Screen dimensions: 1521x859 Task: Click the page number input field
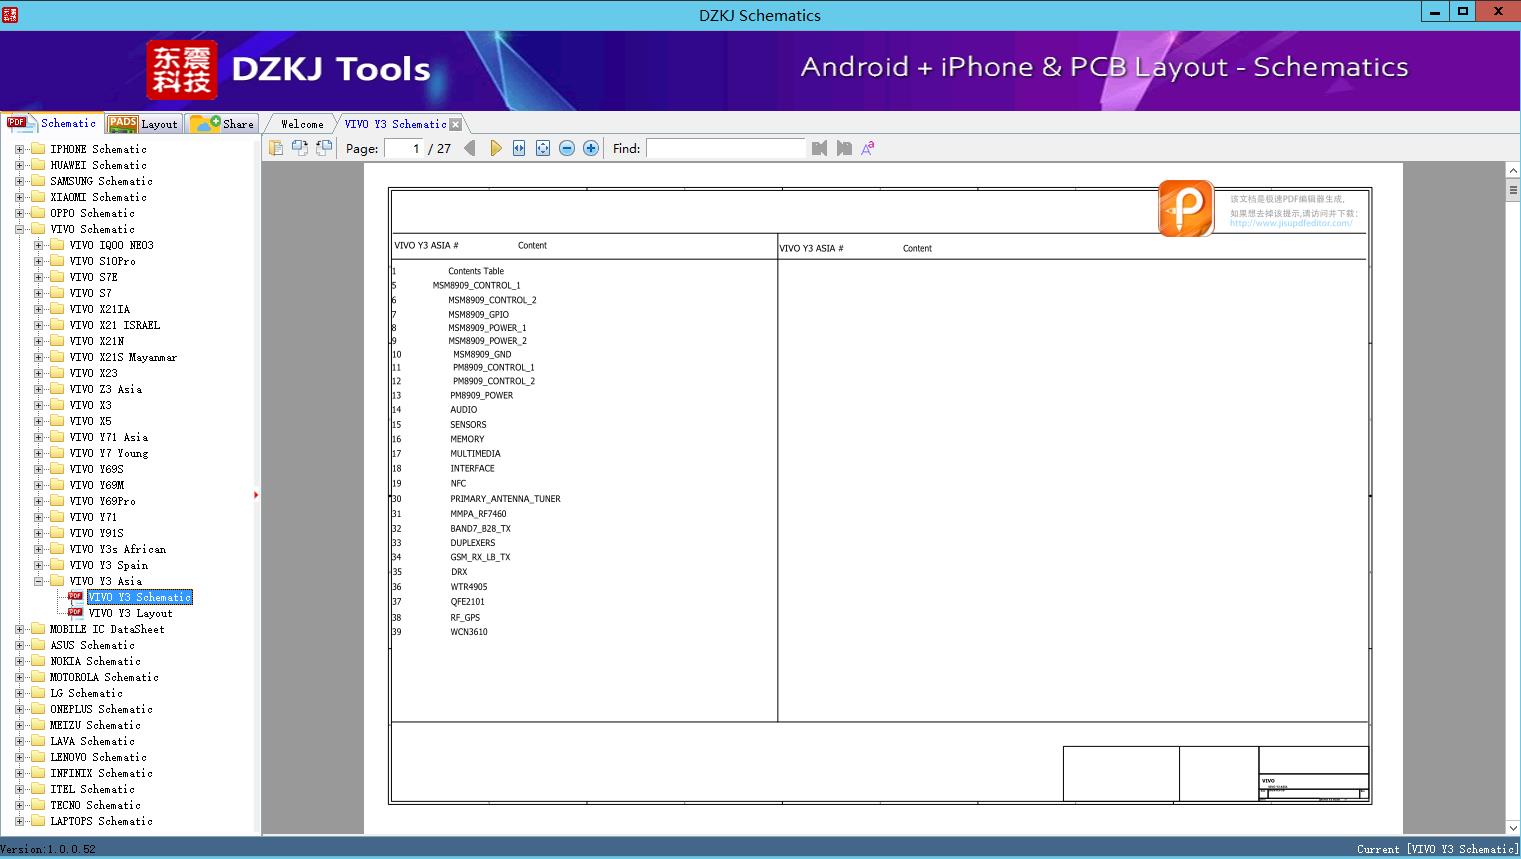(x=404, y=148)
